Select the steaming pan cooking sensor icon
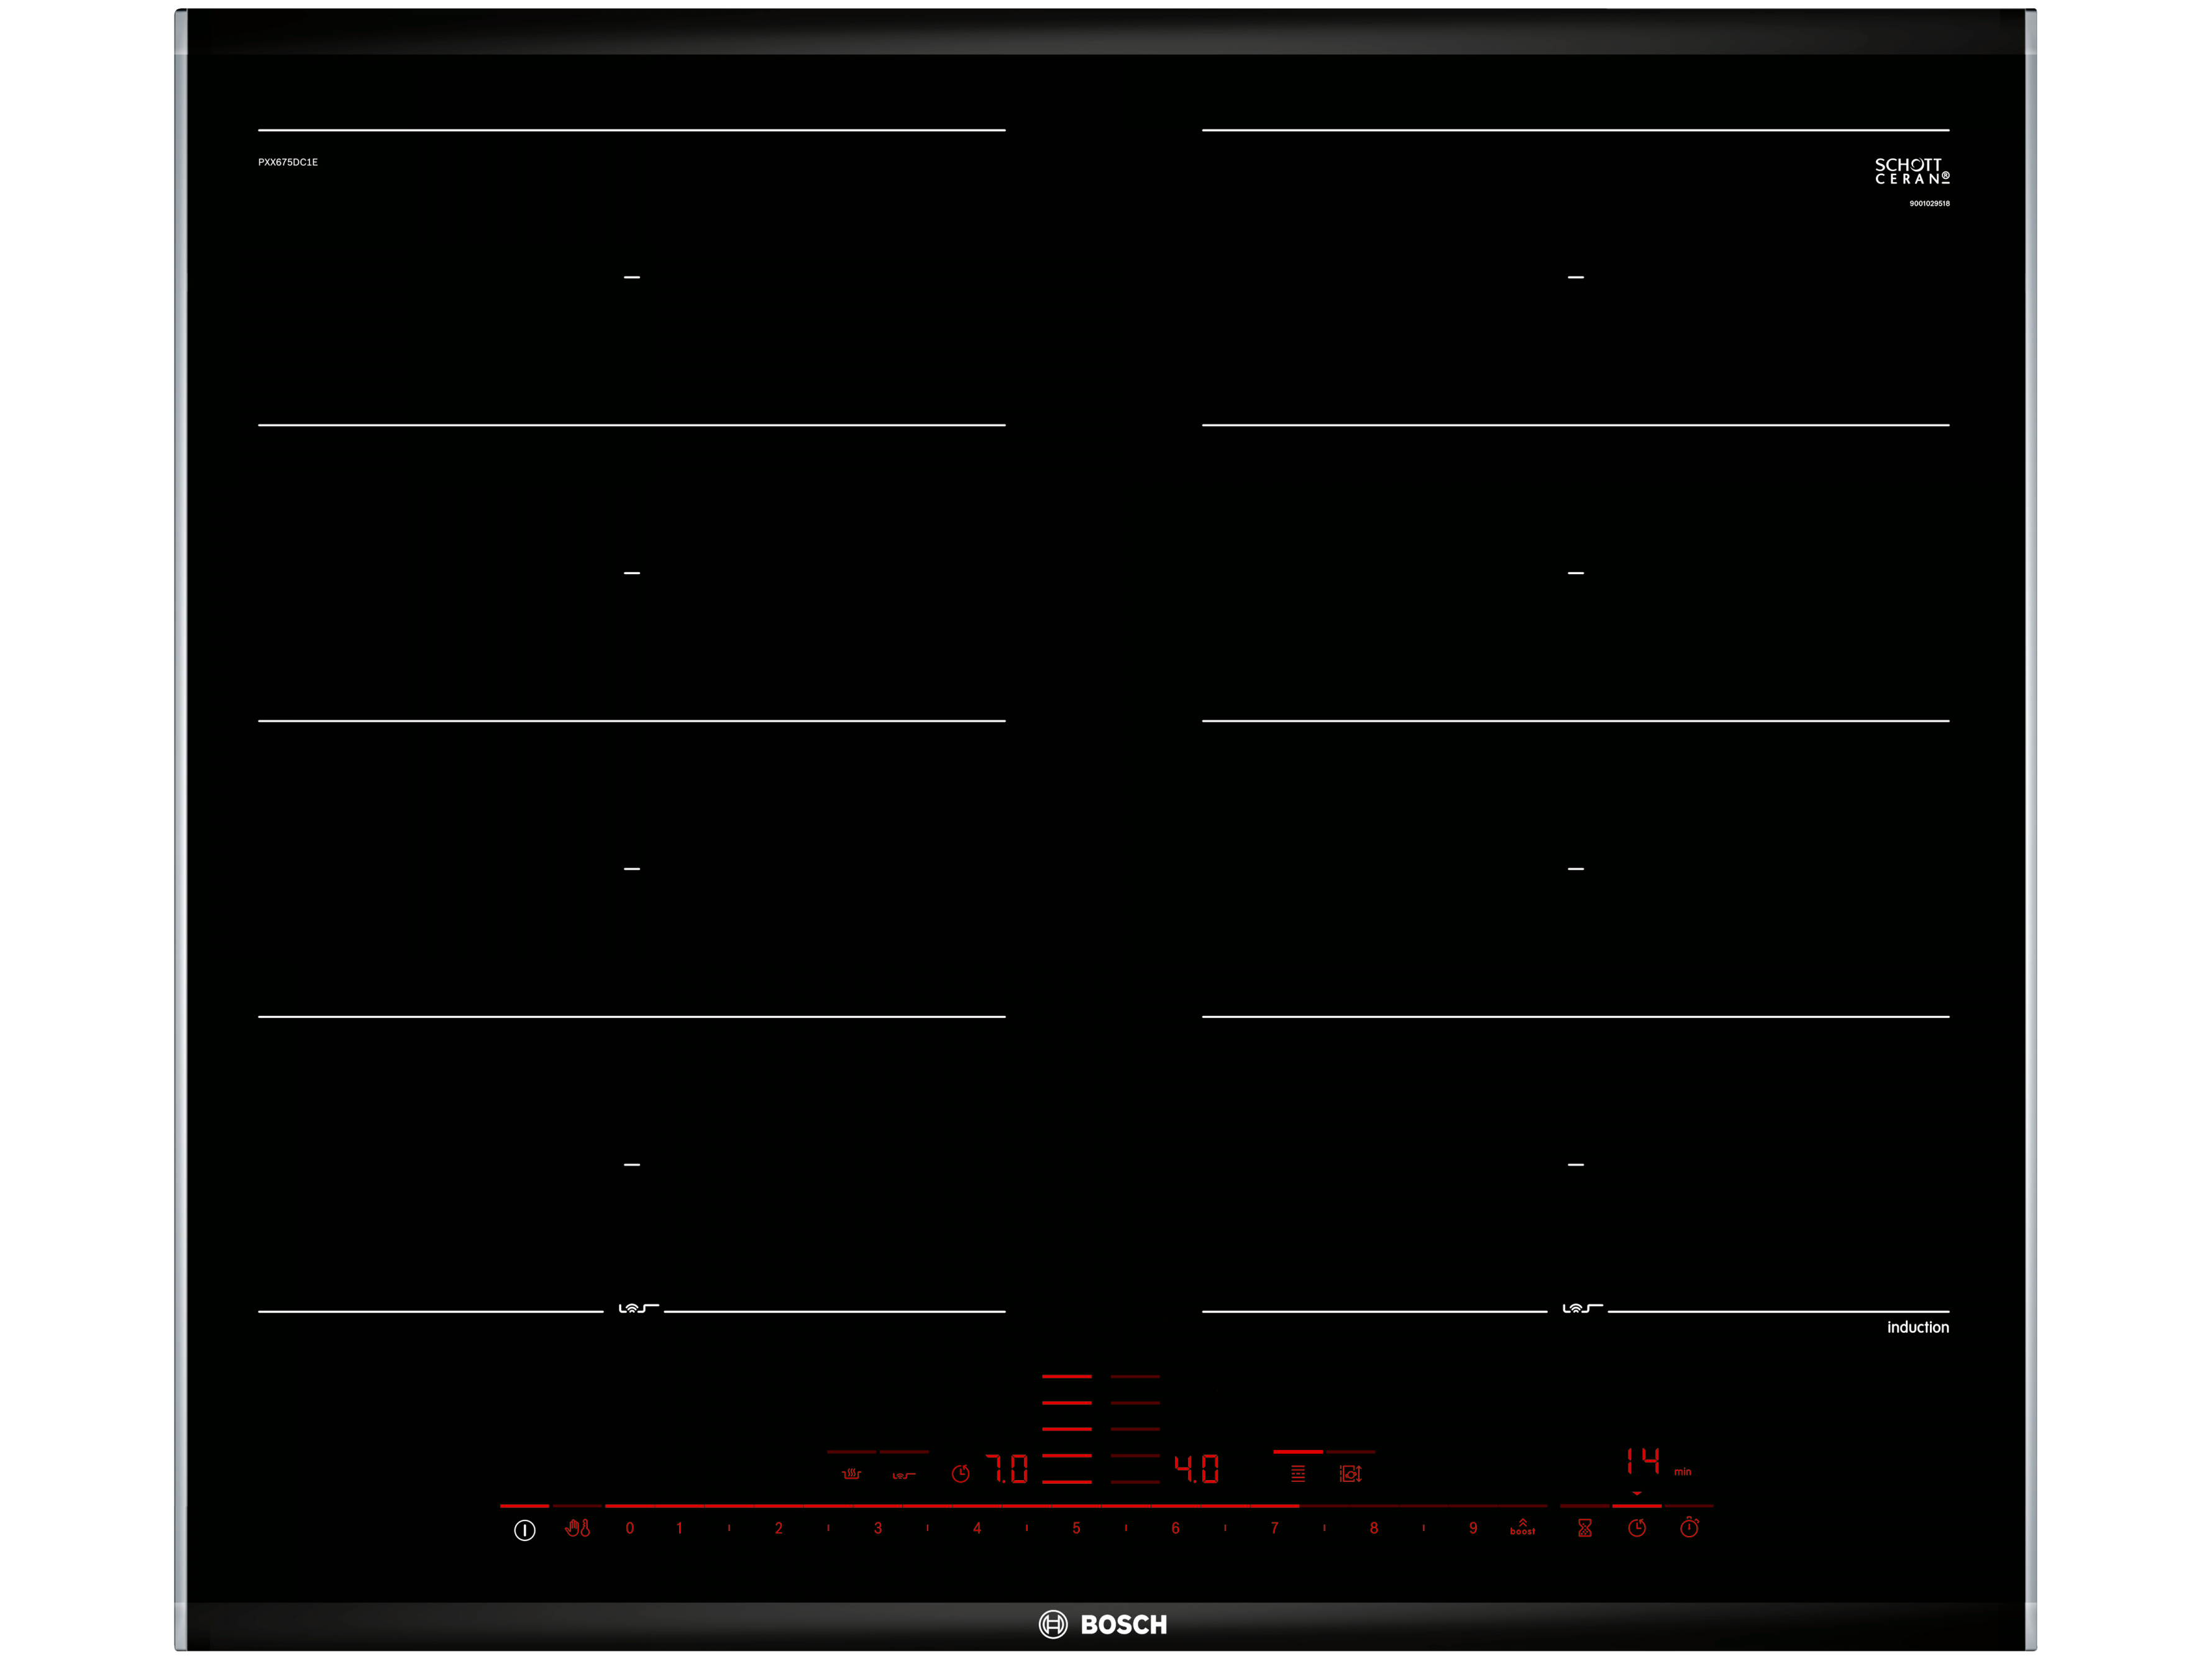The height and width of the screenshot is (1659, 2212). pos(851,1473)
